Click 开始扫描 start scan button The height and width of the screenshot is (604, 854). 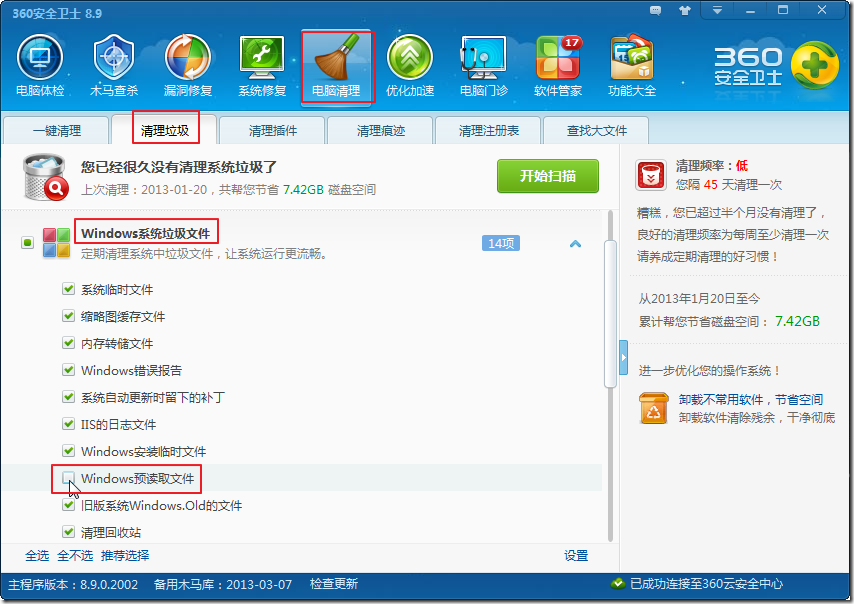[548, 176]
